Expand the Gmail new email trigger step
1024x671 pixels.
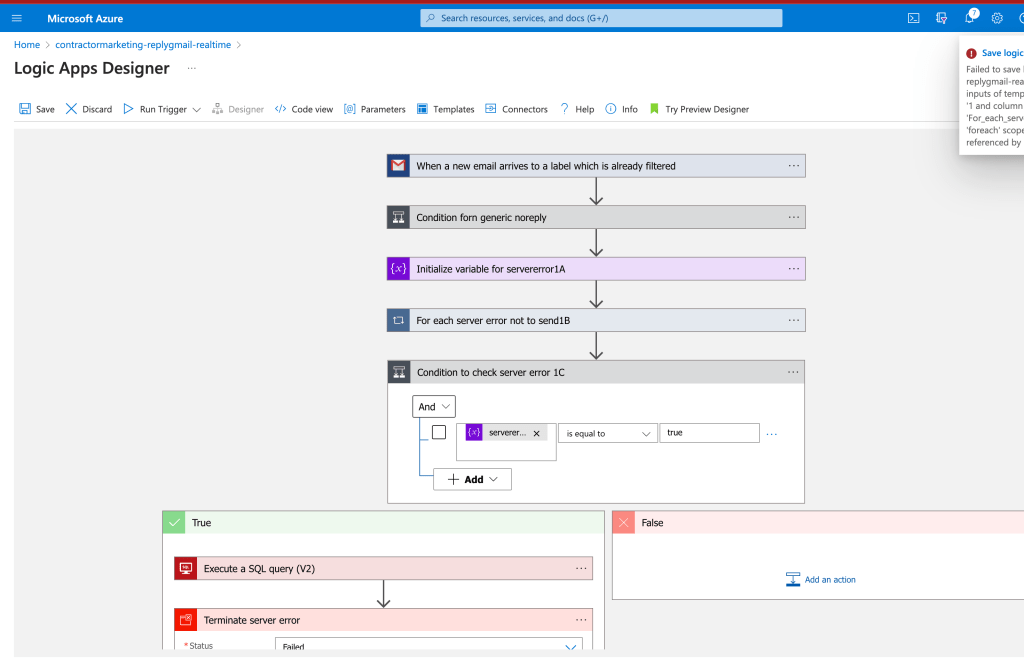(596, 166)
